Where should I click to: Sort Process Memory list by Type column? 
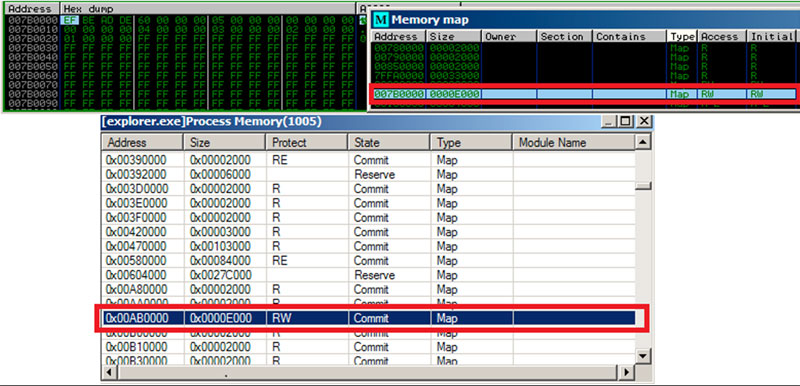(x=471, y=143)
